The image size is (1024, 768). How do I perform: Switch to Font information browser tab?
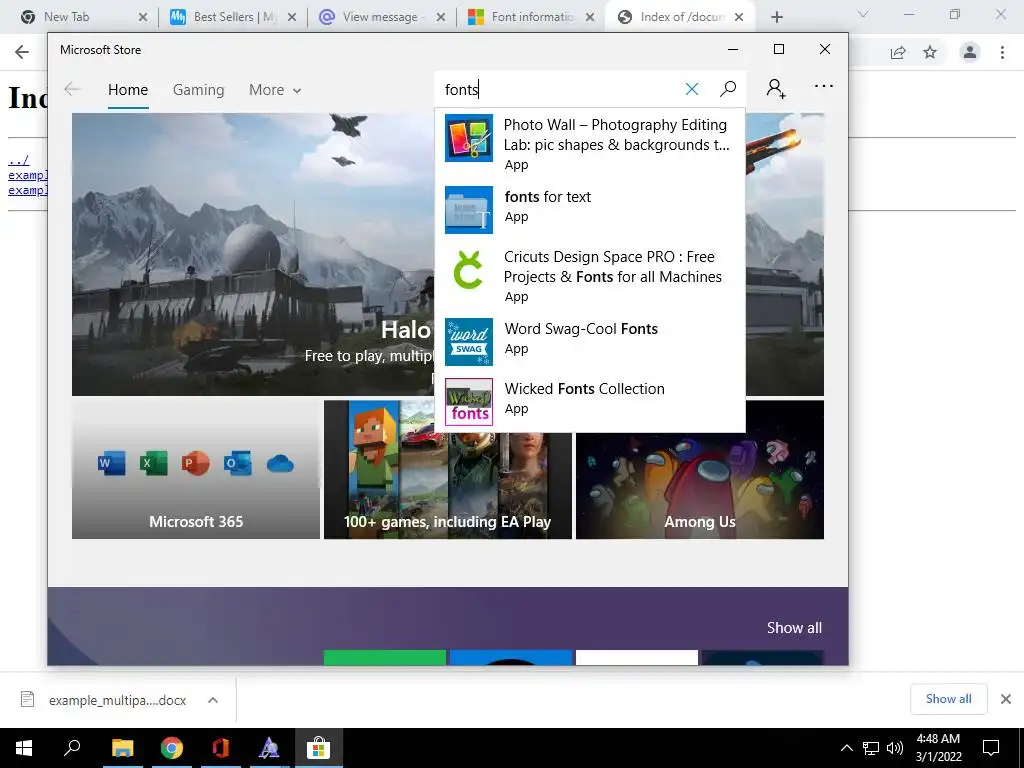532,17
